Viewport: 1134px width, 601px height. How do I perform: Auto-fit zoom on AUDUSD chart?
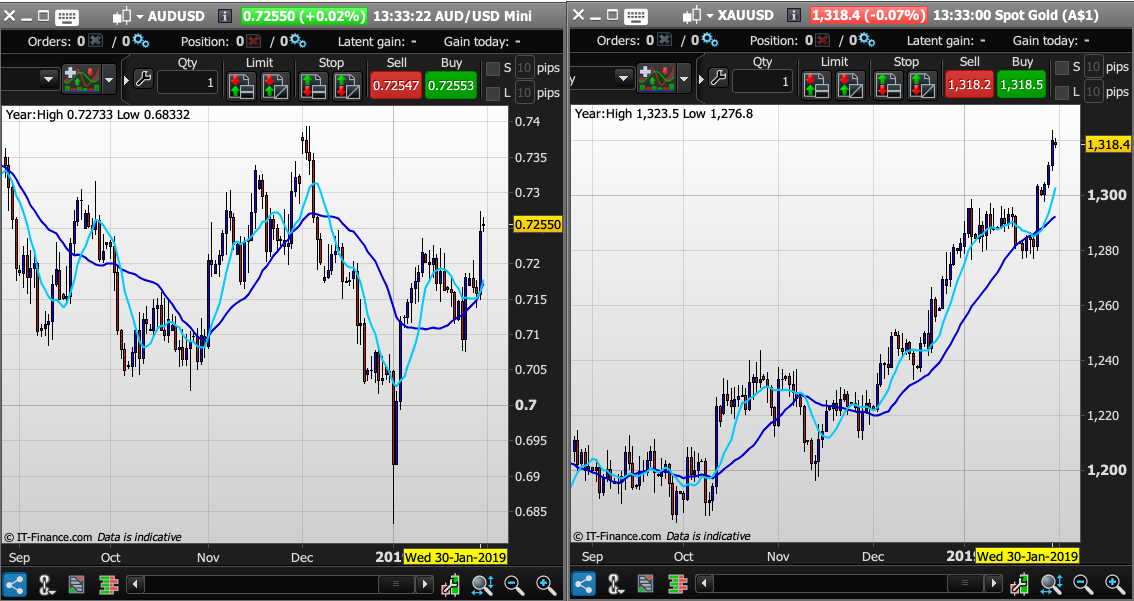click(x=482, y=584)
